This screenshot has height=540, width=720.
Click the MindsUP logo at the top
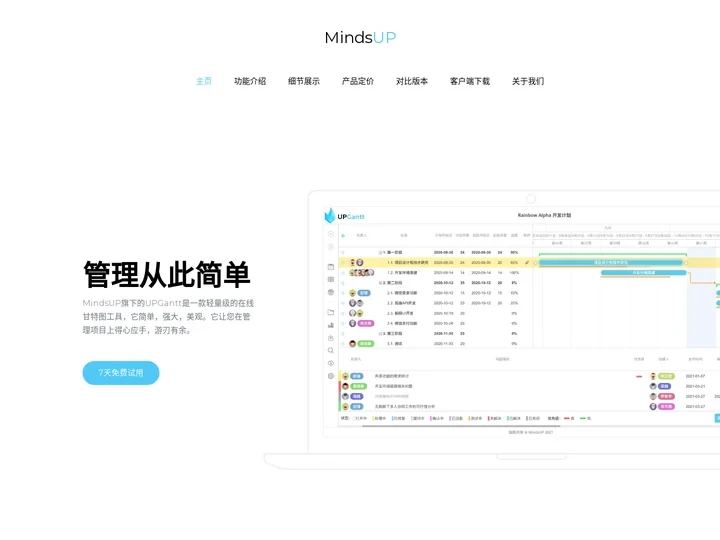(360, 37)
